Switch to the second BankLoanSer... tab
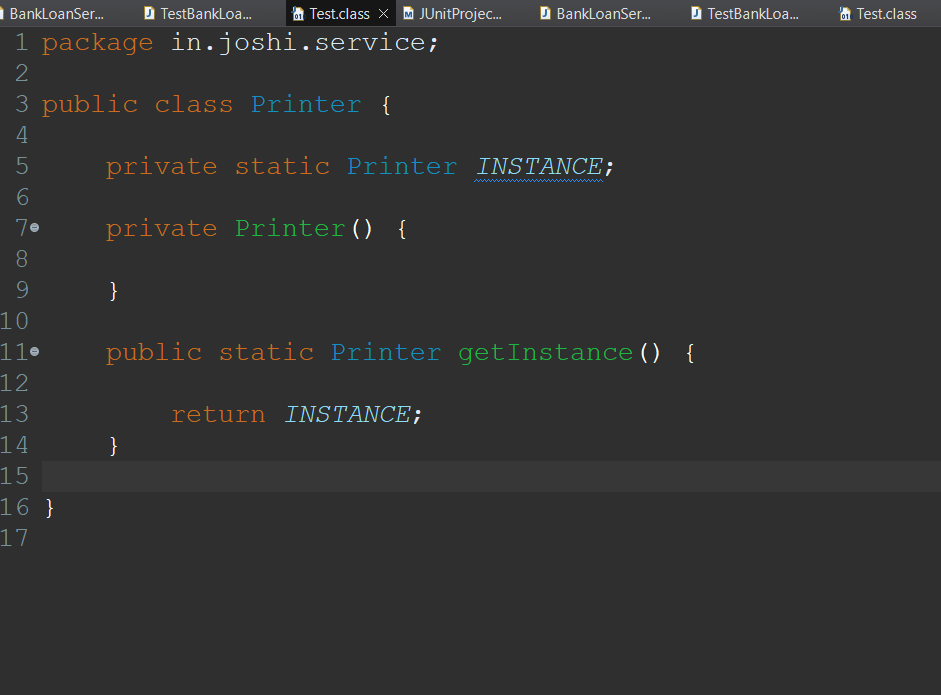Image resolution: width=941 pixels, height=695 pixels. (604, 14)
